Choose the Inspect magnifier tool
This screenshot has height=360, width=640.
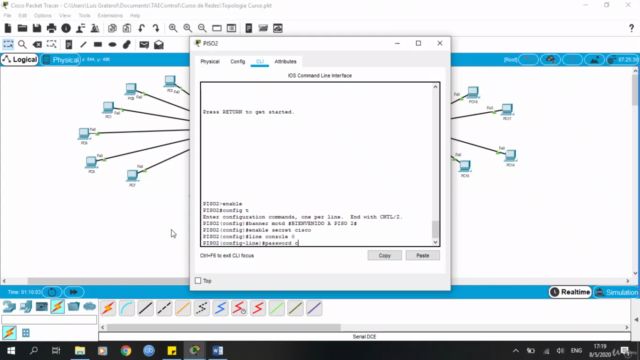click(x=22, y=44)
